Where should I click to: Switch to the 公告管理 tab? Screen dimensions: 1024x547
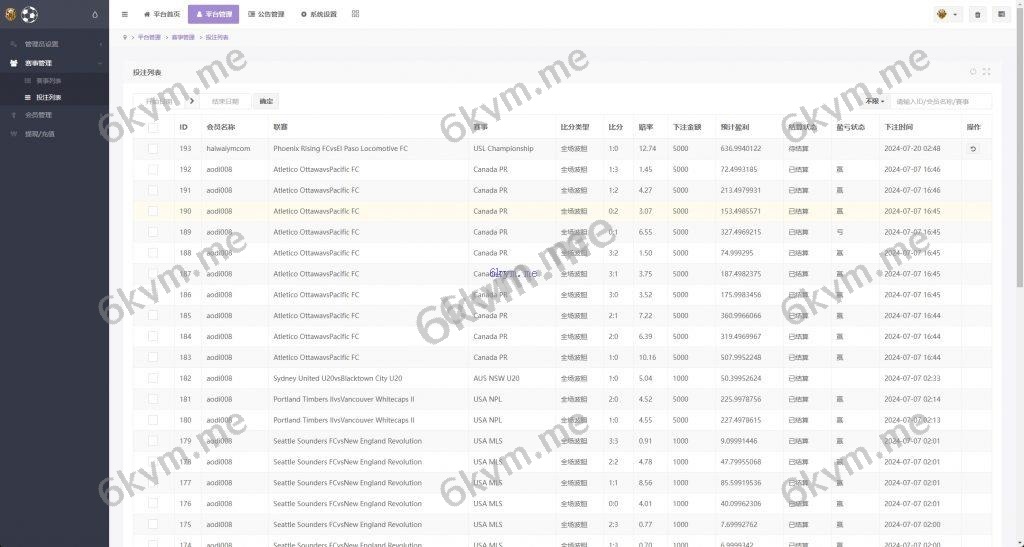(x=266, y=14)
